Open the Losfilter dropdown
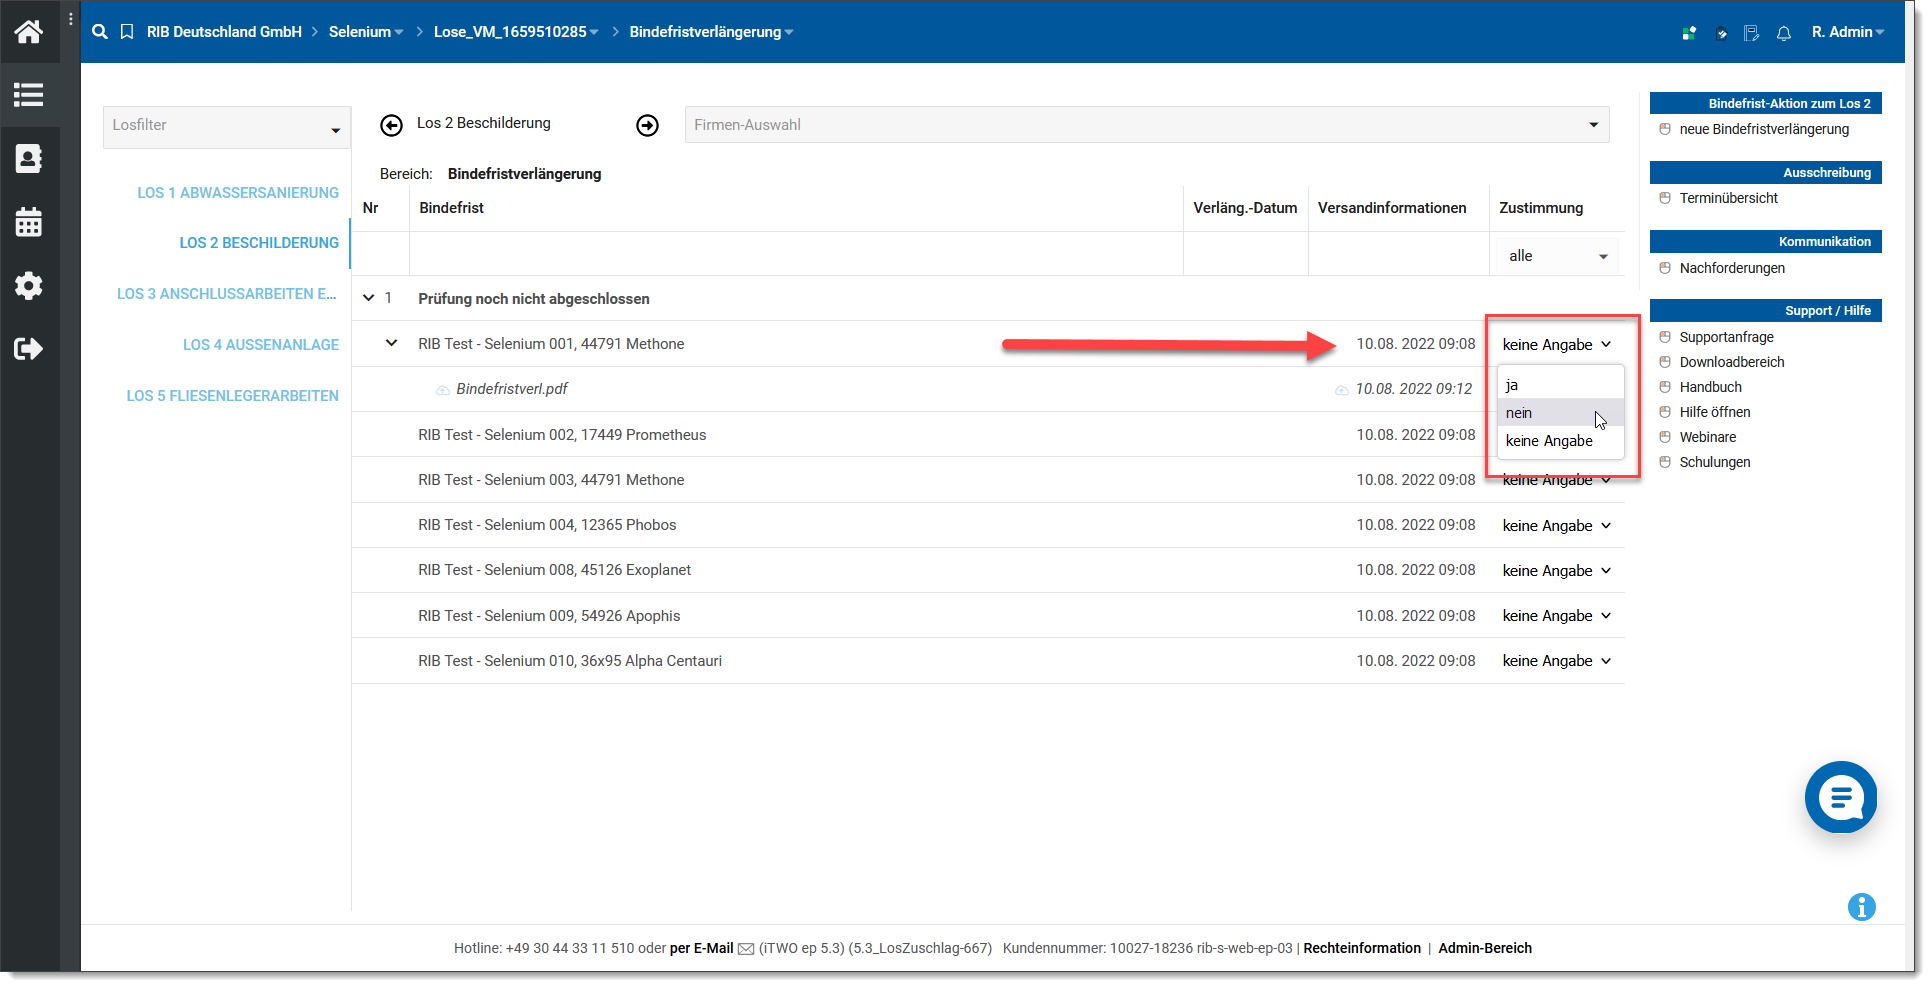This screenshot has height=987, width=1930. (227, 127)
